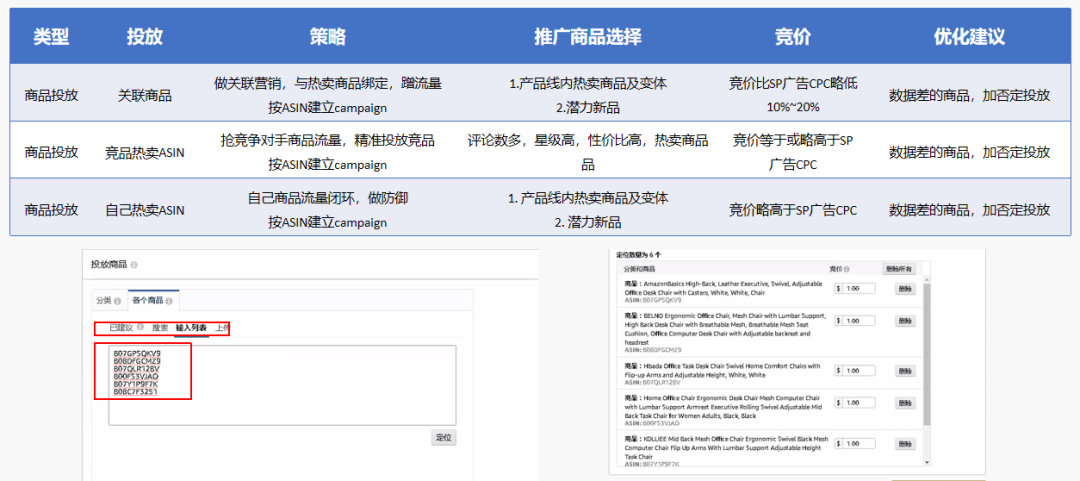Viewport: 1080px width, 481px height.
Task: Click the 抢竞争对手商品流量 strategy cell
Action: coord(328,152)
